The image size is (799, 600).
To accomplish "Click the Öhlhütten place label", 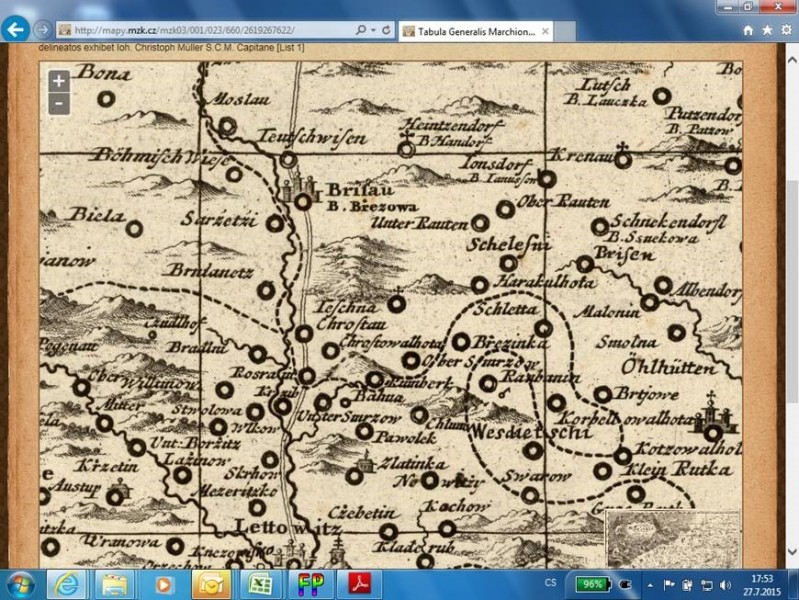I will [668, 367].
